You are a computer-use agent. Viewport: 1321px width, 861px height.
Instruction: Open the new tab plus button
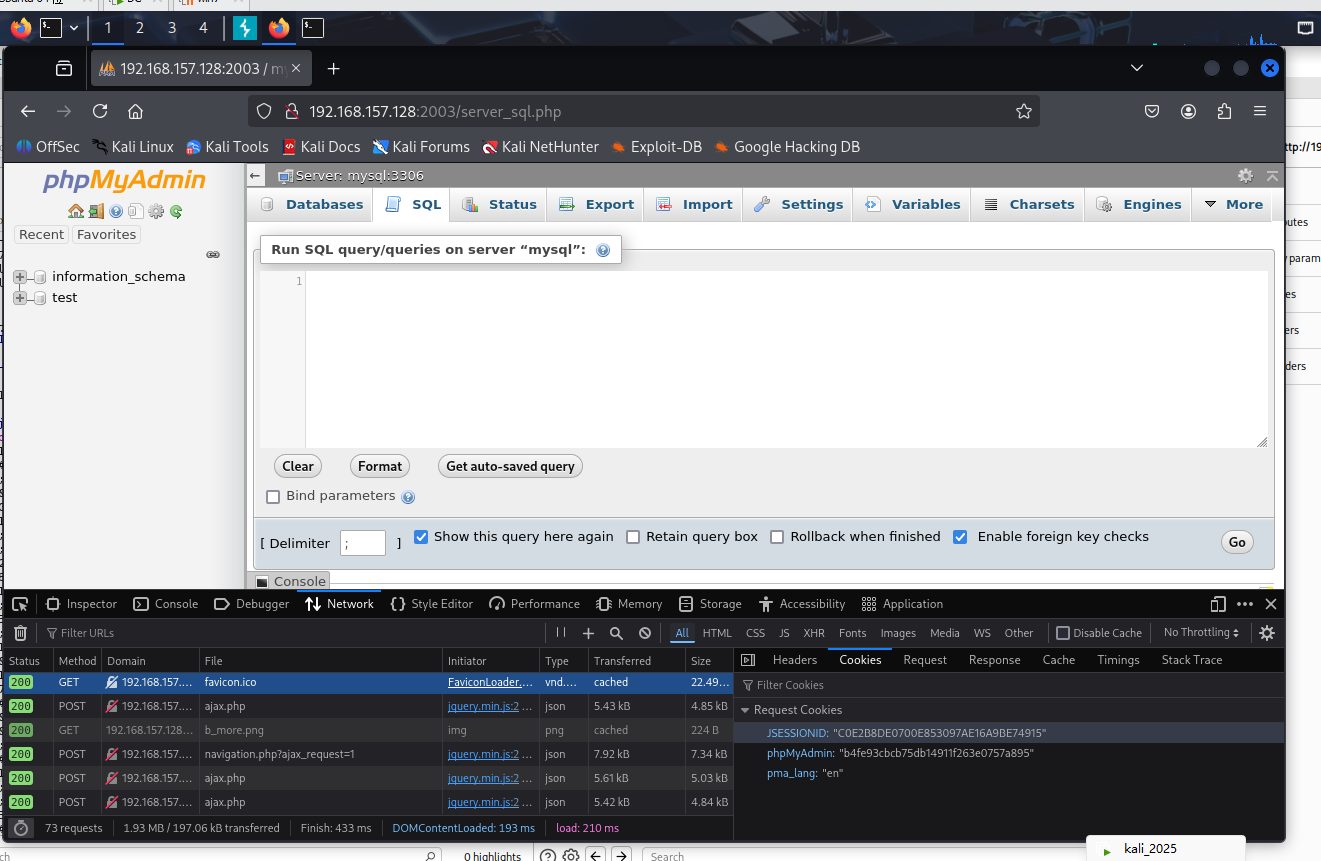pyautogui.click(x=334, y=68)
